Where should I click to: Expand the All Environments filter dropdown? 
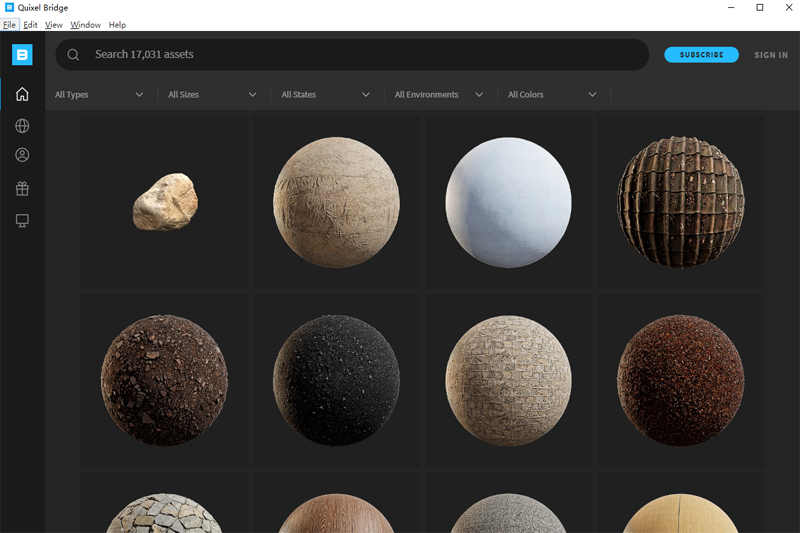click(439, 94)
